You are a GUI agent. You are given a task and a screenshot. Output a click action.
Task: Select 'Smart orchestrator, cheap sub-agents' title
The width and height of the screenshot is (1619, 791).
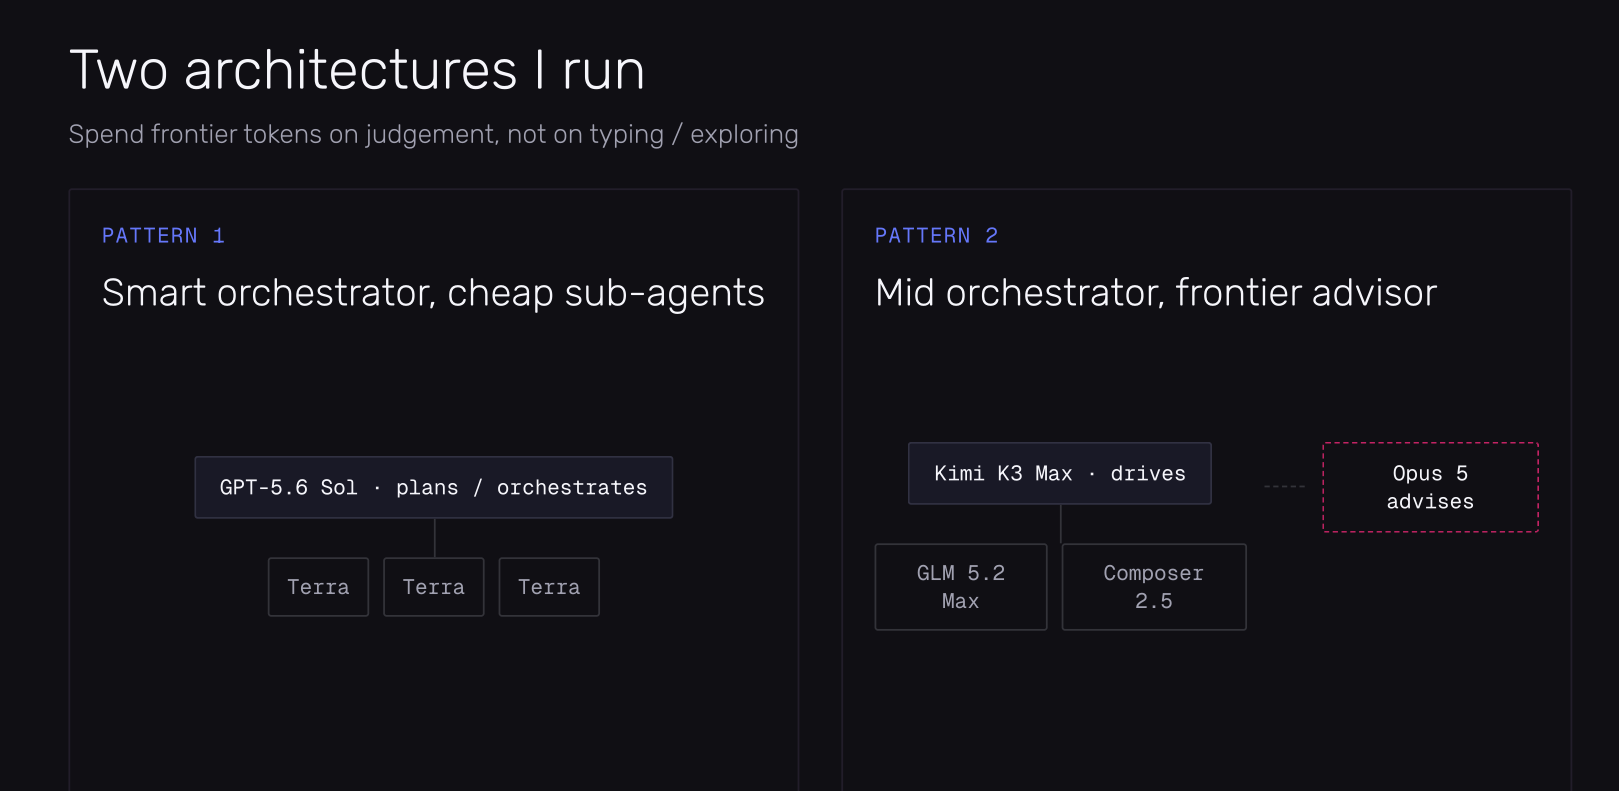click(x=433, y=293)
